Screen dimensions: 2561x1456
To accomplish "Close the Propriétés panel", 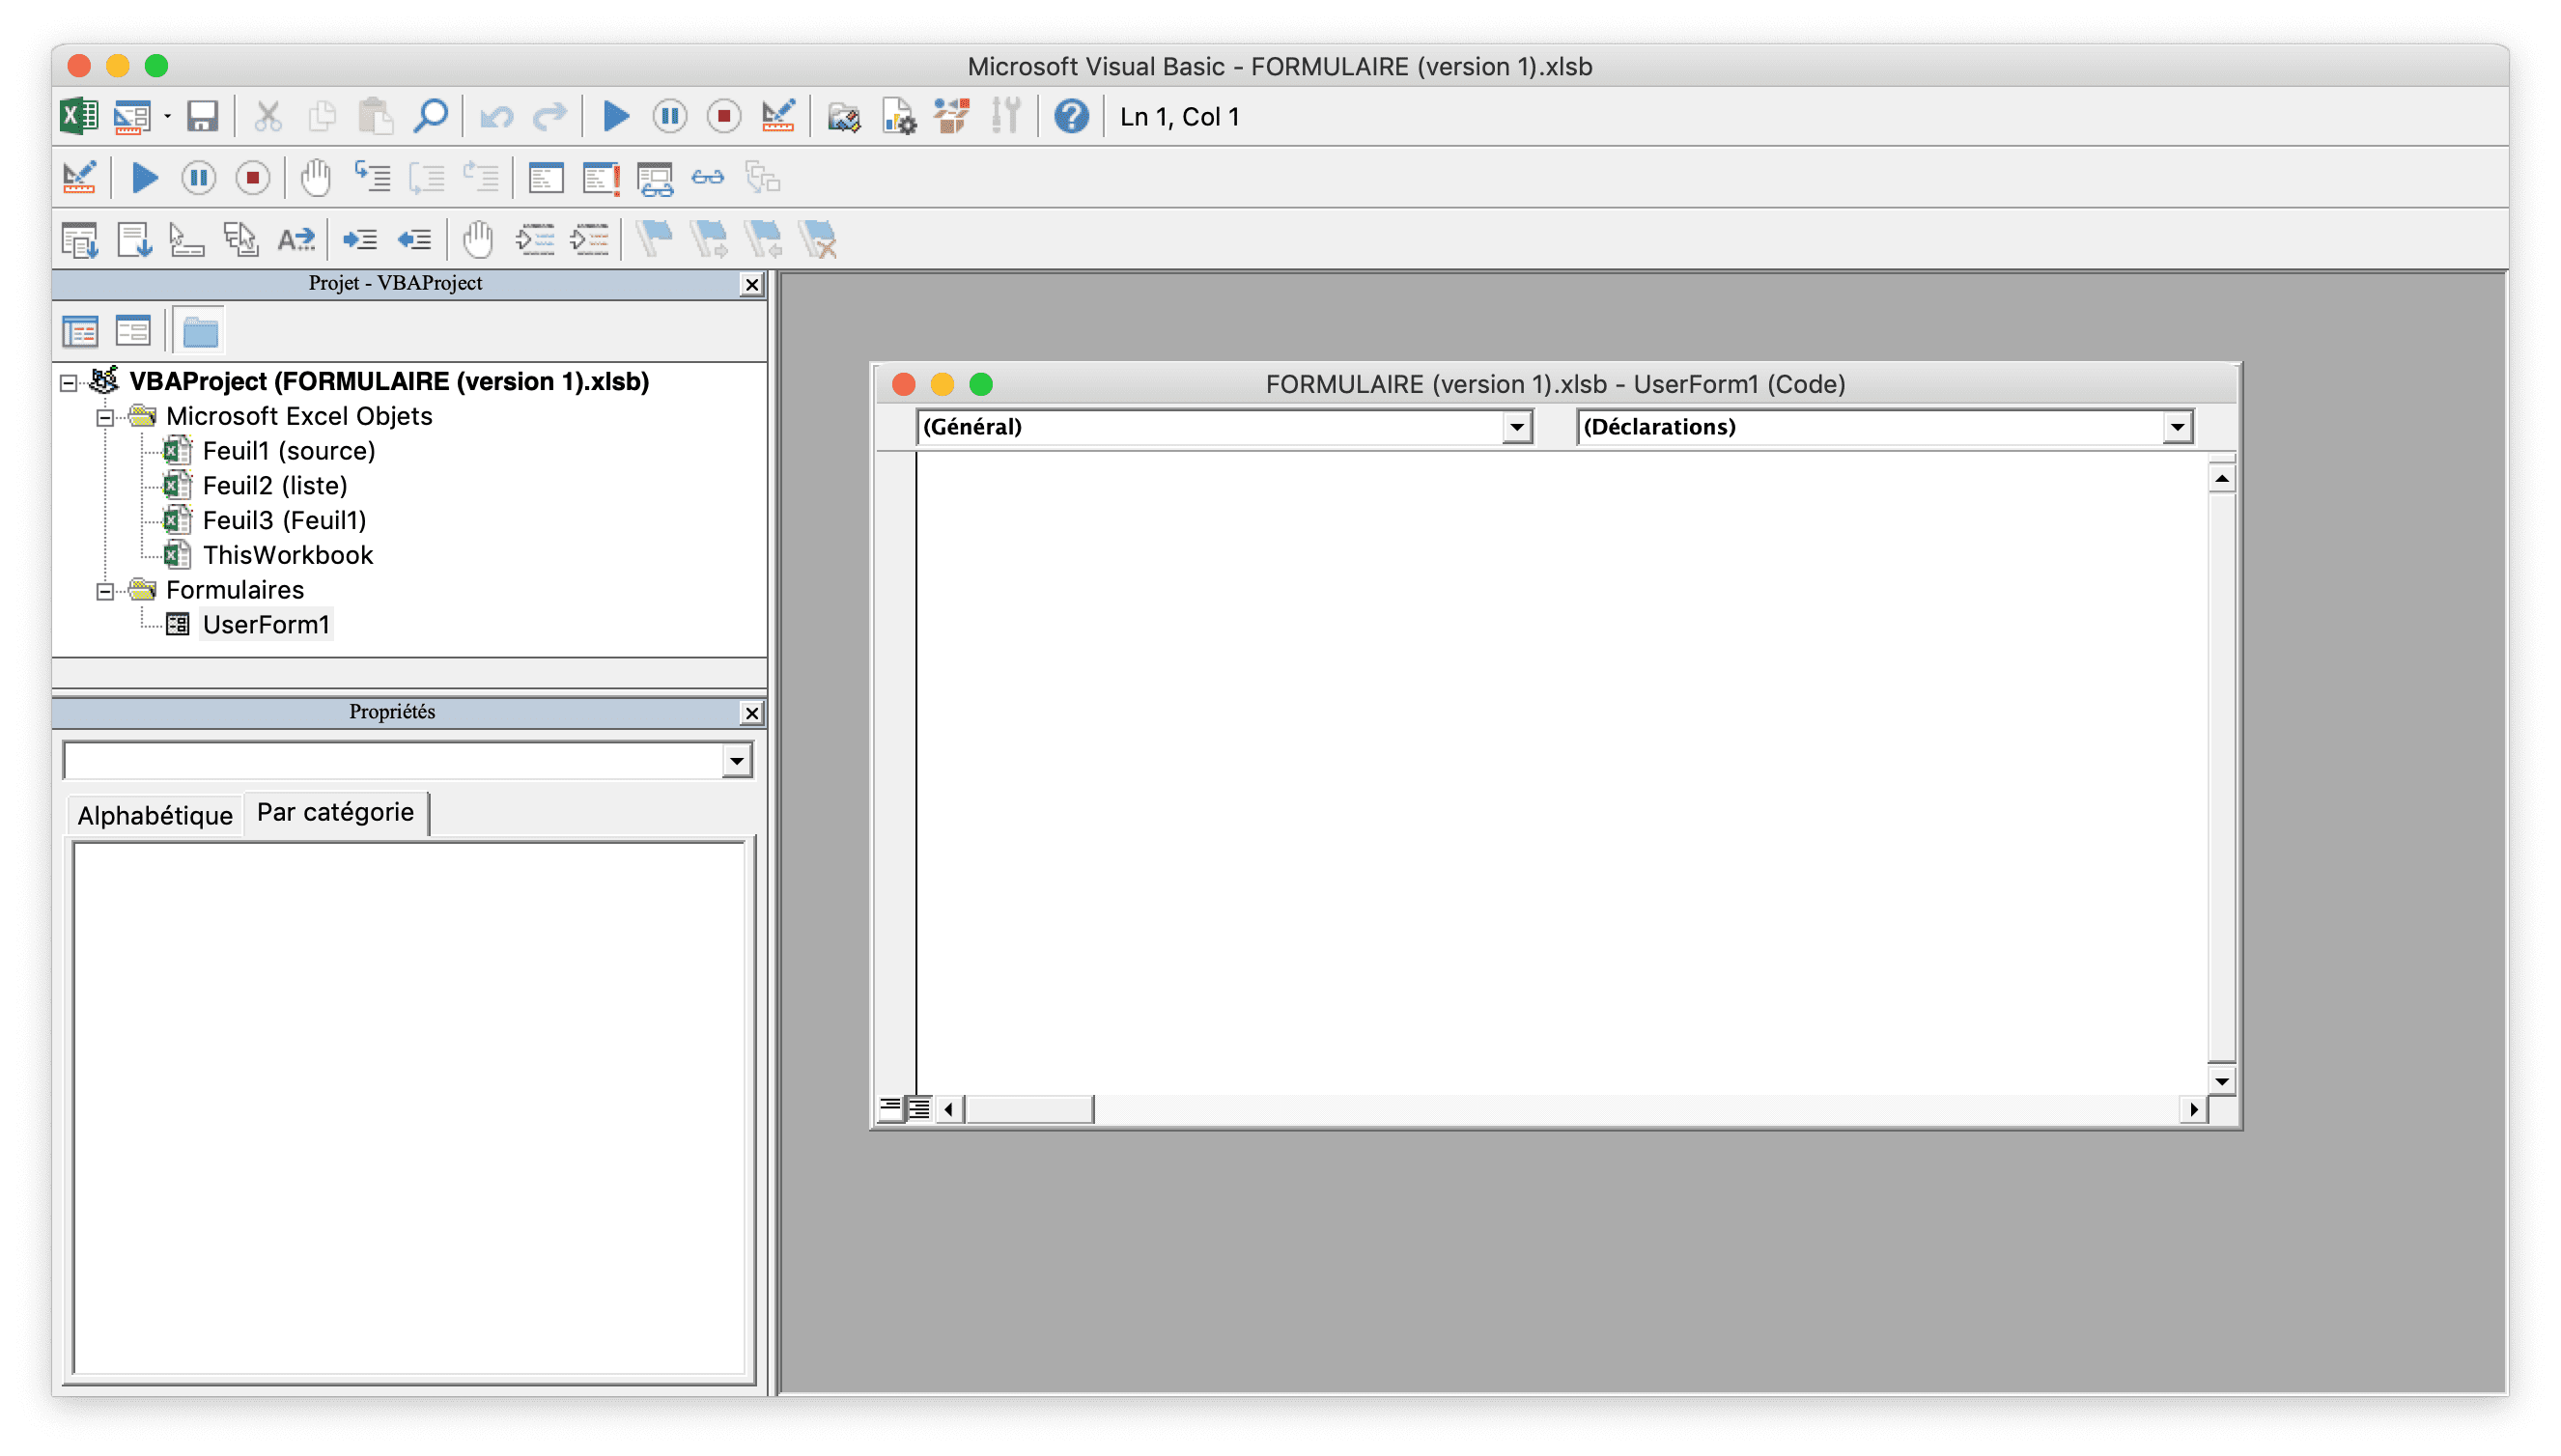I will pyautogui.click(x=752, y=713).
